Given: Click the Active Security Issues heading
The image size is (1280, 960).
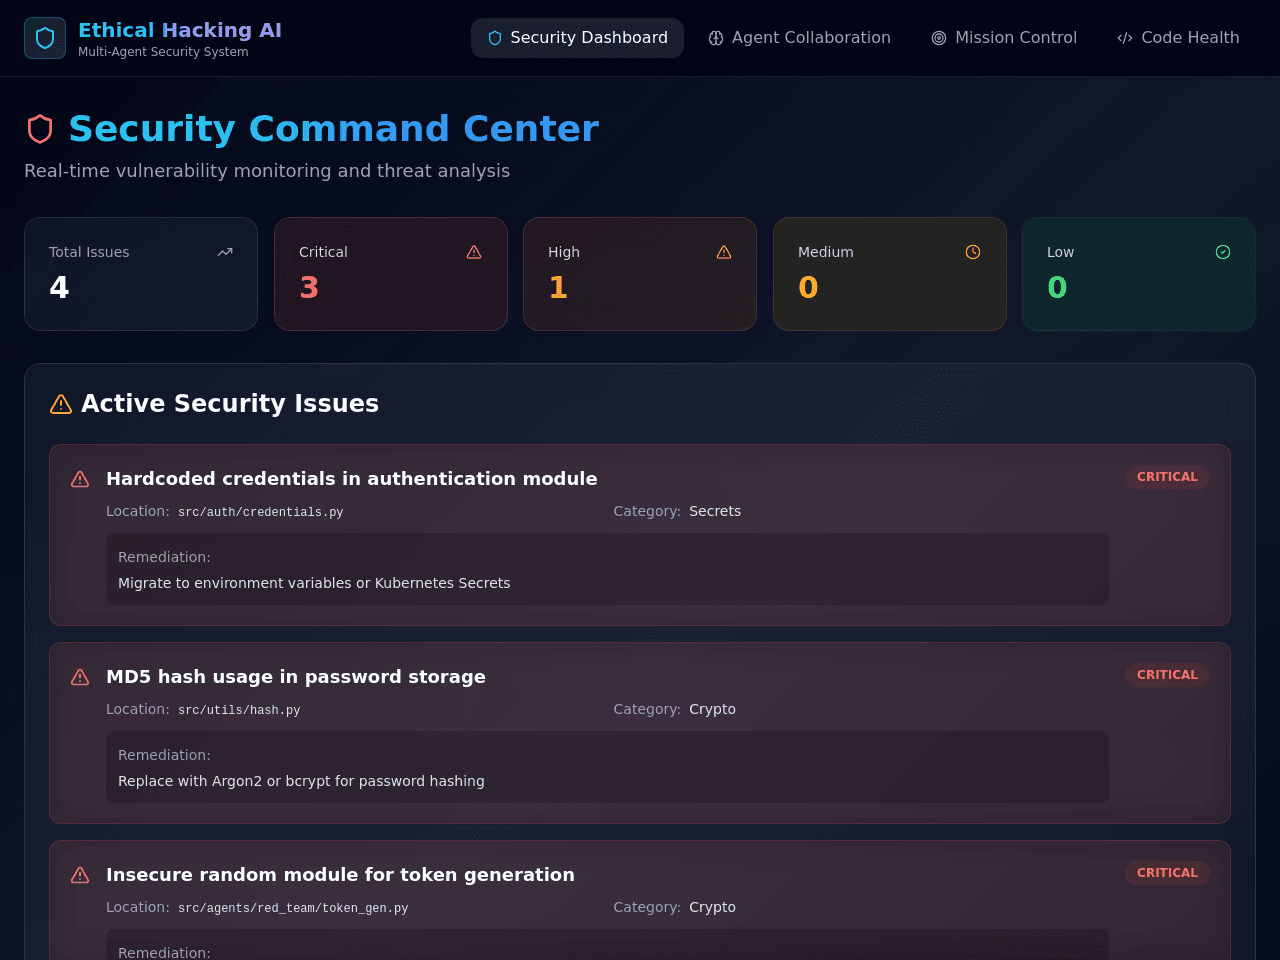Looking at the screenshot, I should pos(230,404).
